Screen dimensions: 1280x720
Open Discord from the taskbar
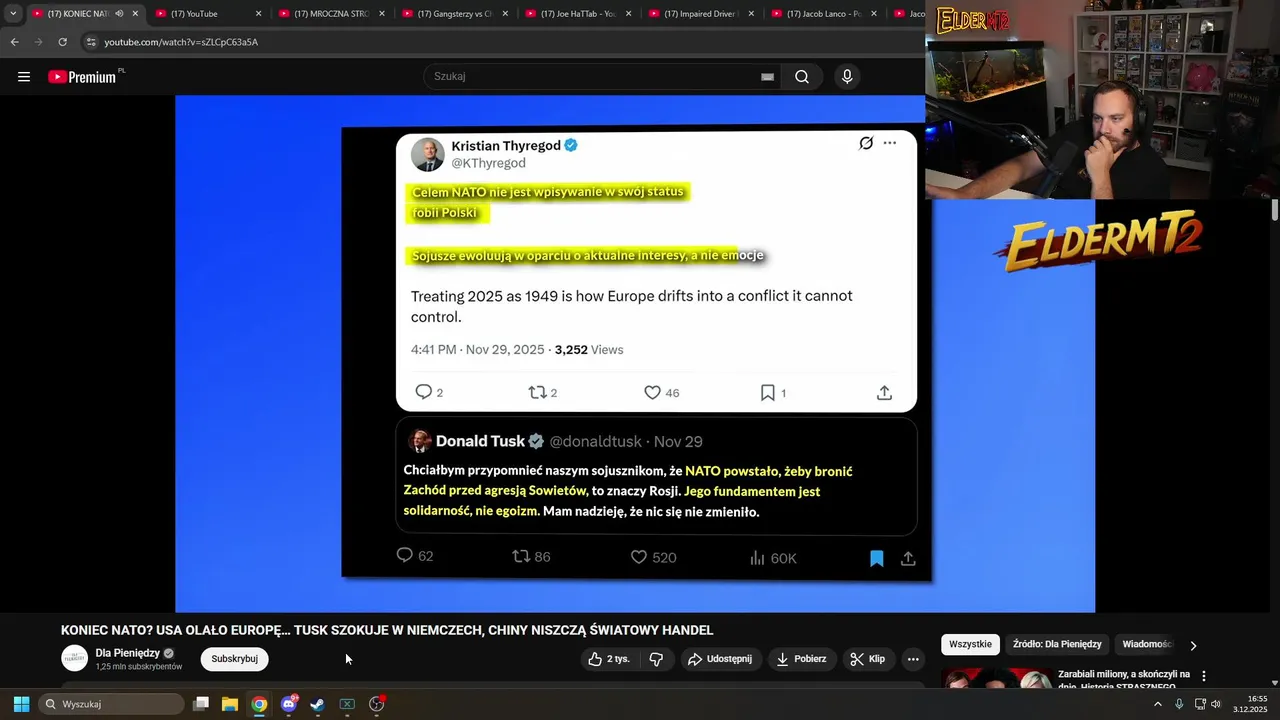(289, 704)
